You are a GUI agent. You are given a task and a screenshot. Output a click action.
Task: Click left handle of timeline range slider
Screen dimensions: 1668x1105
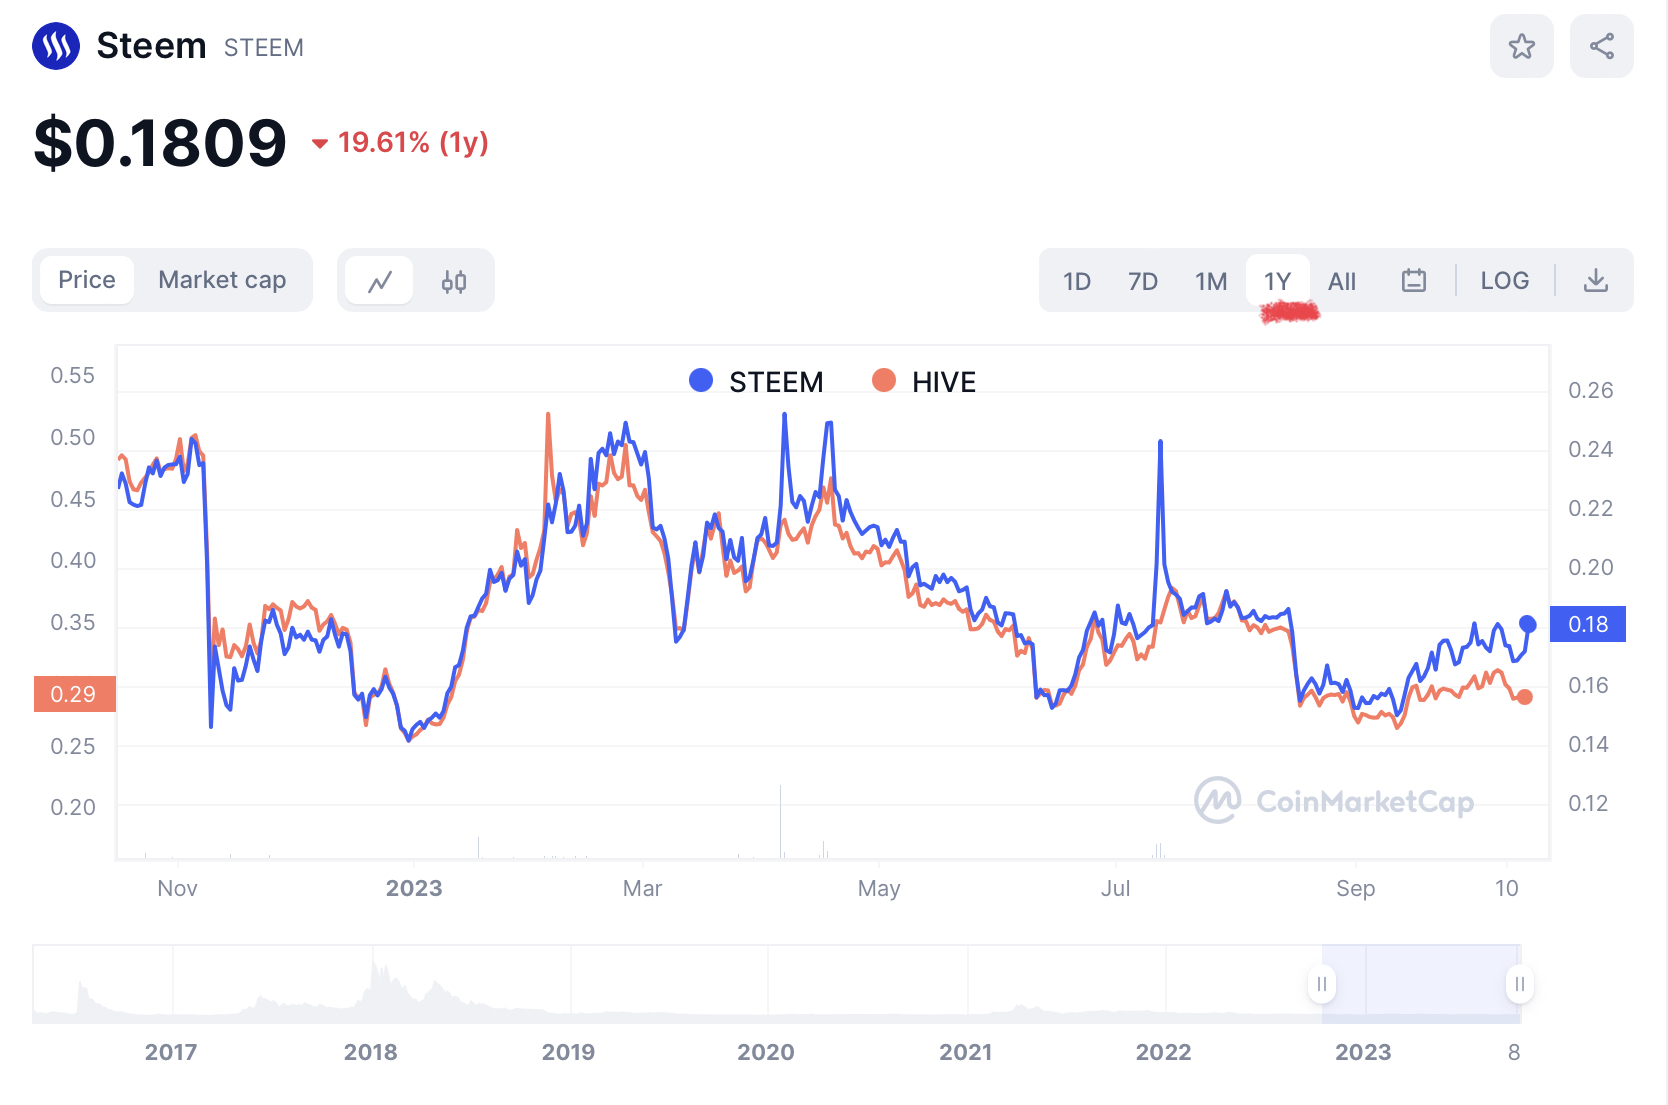point(1322,984)
